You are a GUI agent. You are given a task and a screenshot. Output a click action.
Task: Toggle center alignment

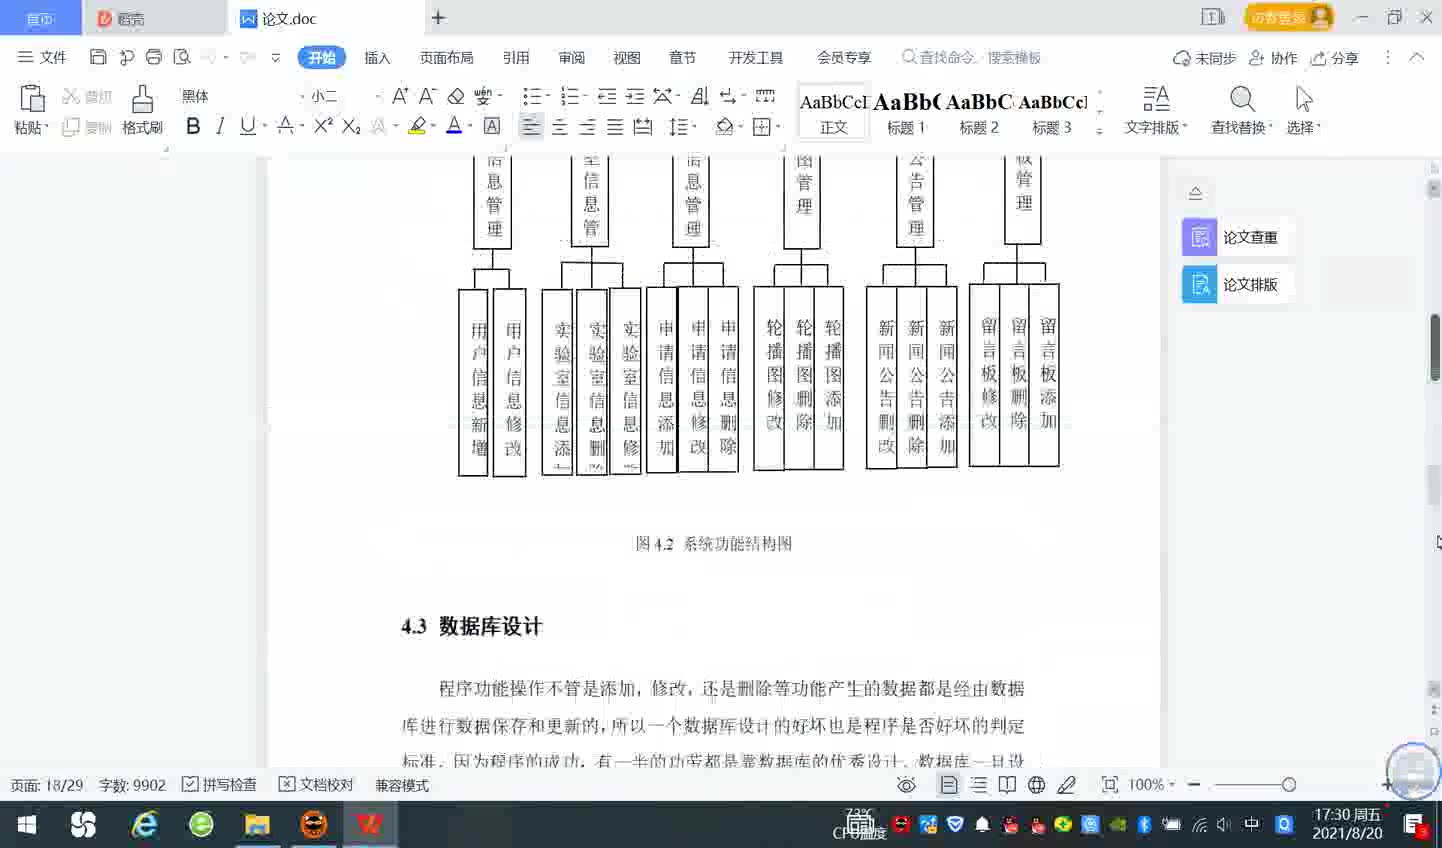pyautogui.click(x=559, y=127)
